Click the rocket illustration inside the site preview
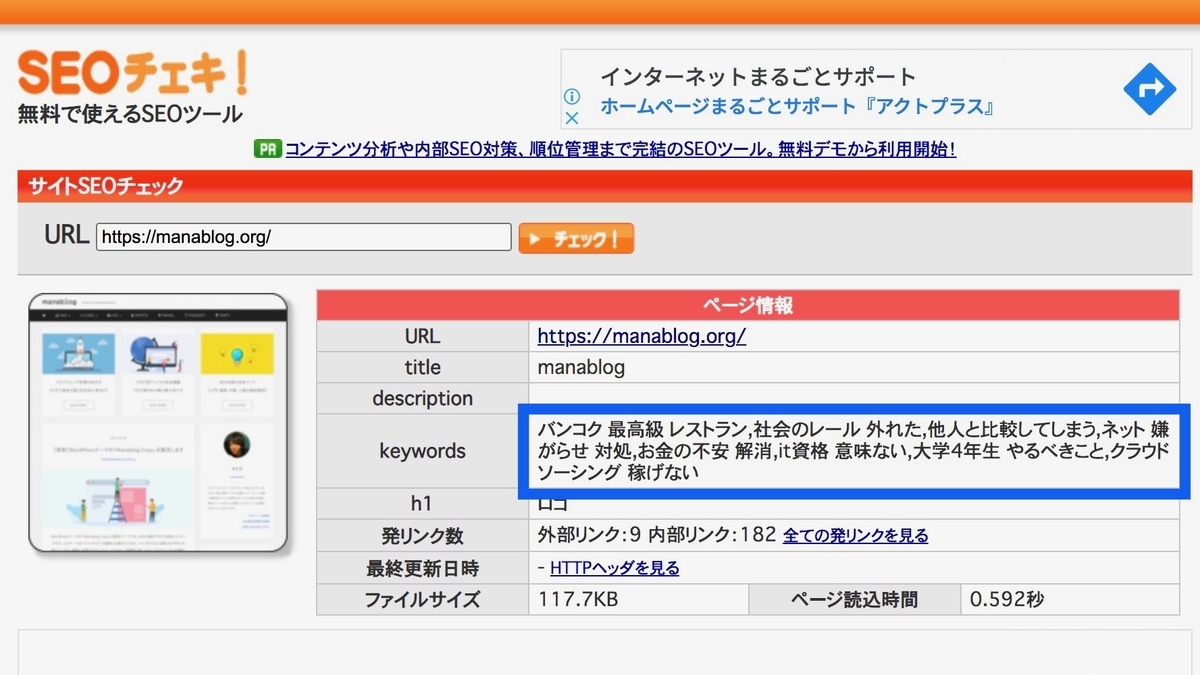 click(x=80, y=353)
